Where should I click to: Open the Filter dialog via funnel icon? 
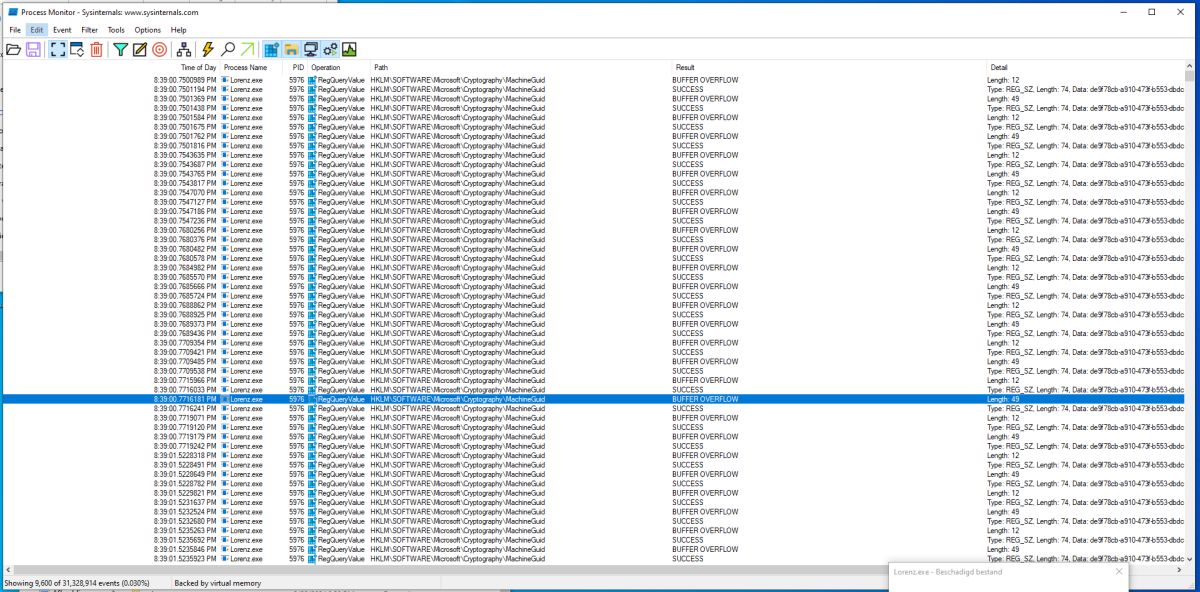click(x=121, y=49)
